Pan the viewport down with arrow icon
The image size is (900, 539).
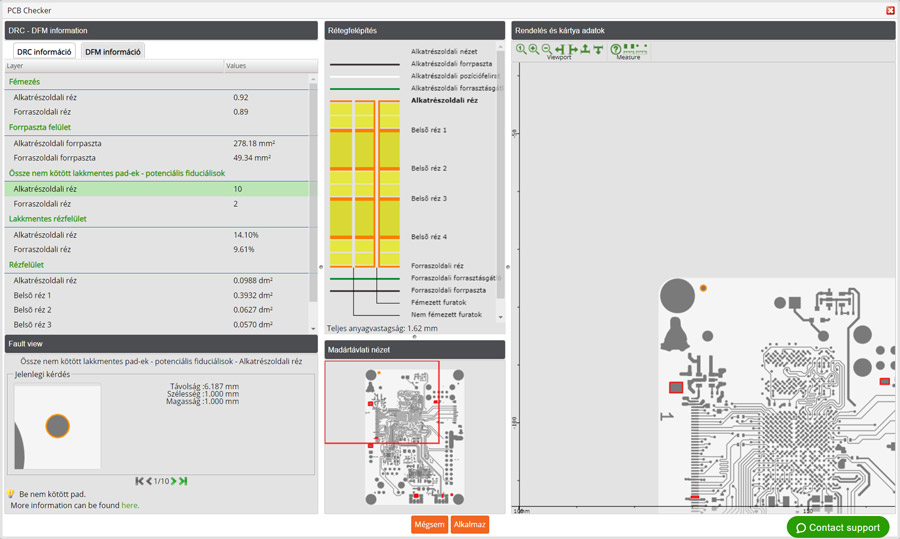(x=599, y=49)
